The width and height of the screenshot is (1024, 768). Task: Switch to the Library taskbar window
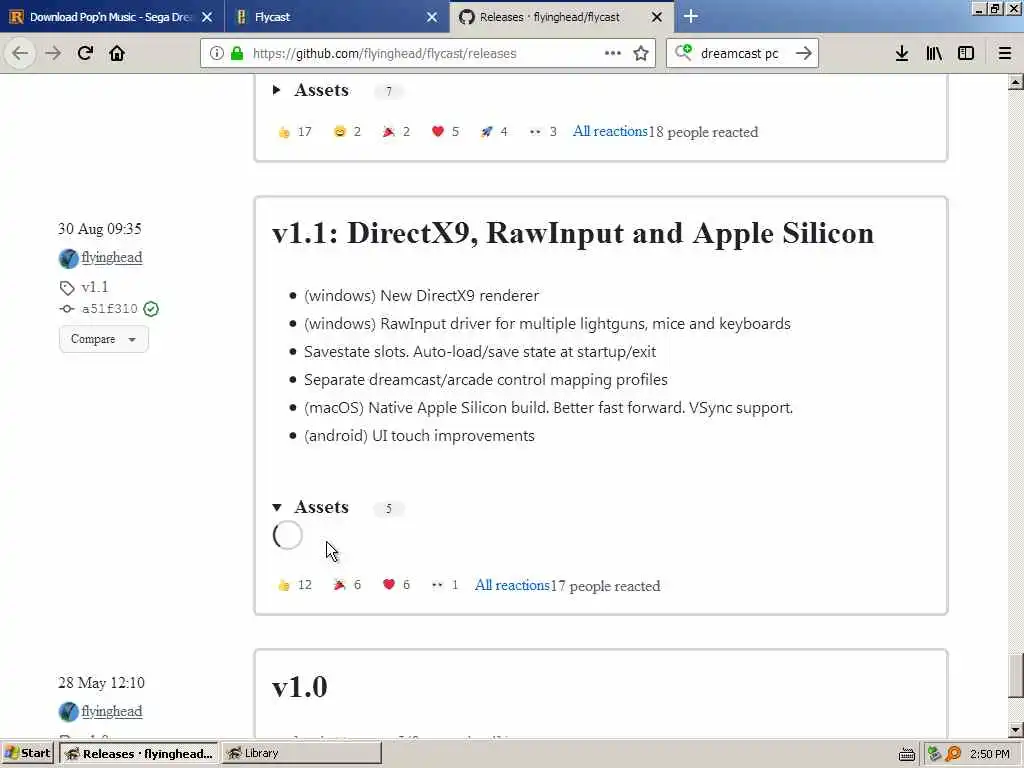pos(302,753)
